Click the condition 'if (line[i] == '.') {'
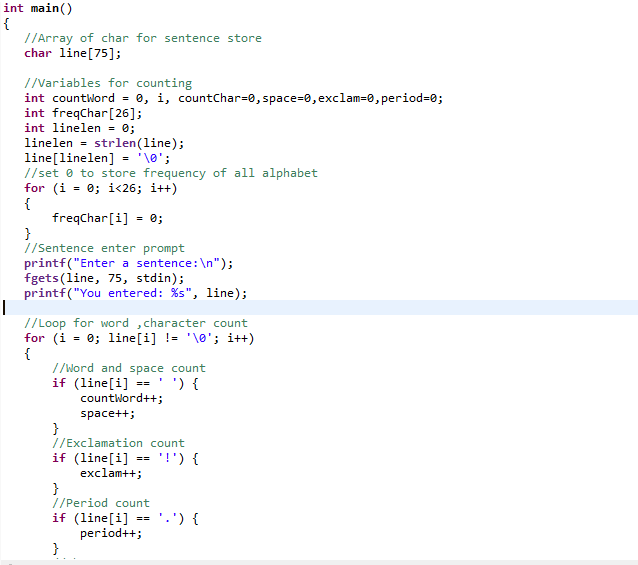638x565 pixels. [x=125, y=518]
